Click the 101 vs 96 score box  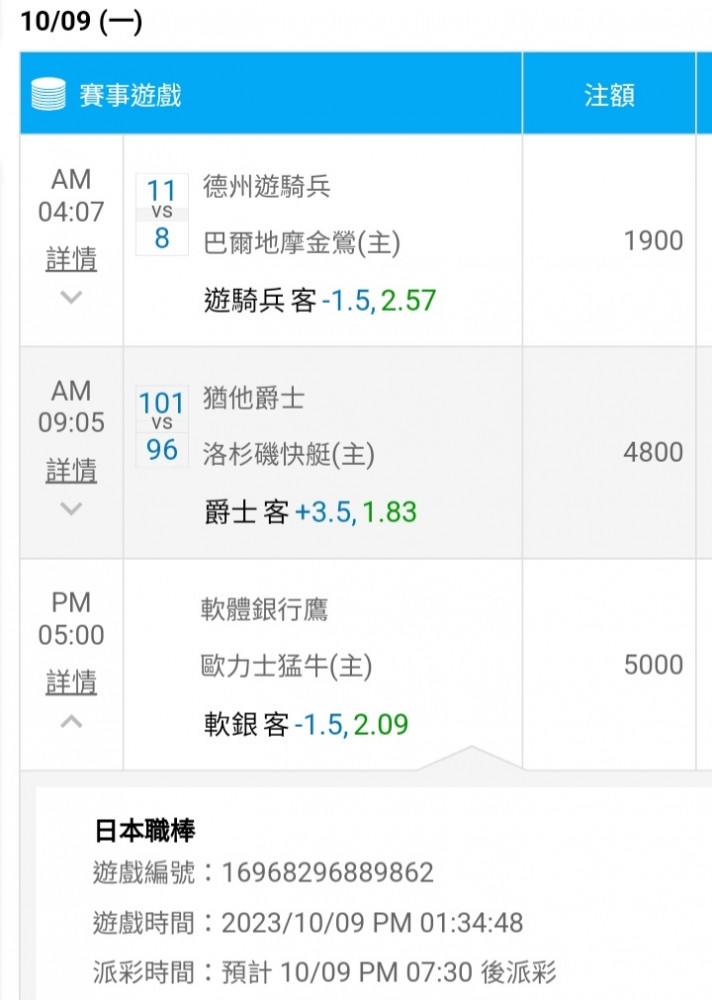tap(162, 426)
